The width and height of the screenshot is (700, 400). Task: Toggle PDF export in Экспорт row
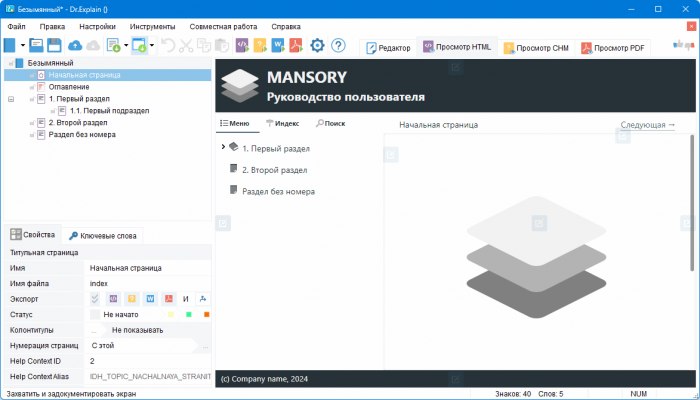click(168, 299)
